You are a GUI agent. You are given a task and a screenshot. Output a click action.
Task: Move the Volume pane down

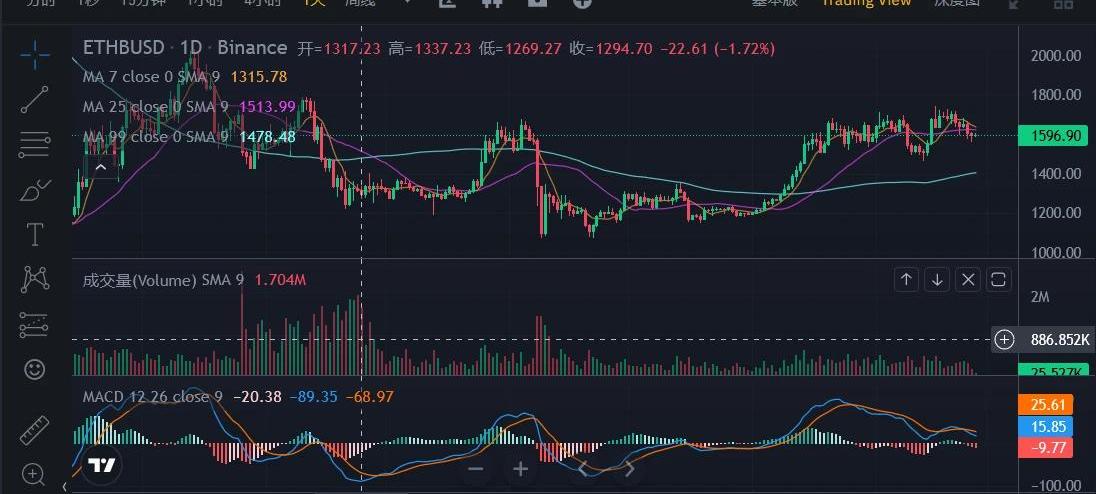pos(937,280)
